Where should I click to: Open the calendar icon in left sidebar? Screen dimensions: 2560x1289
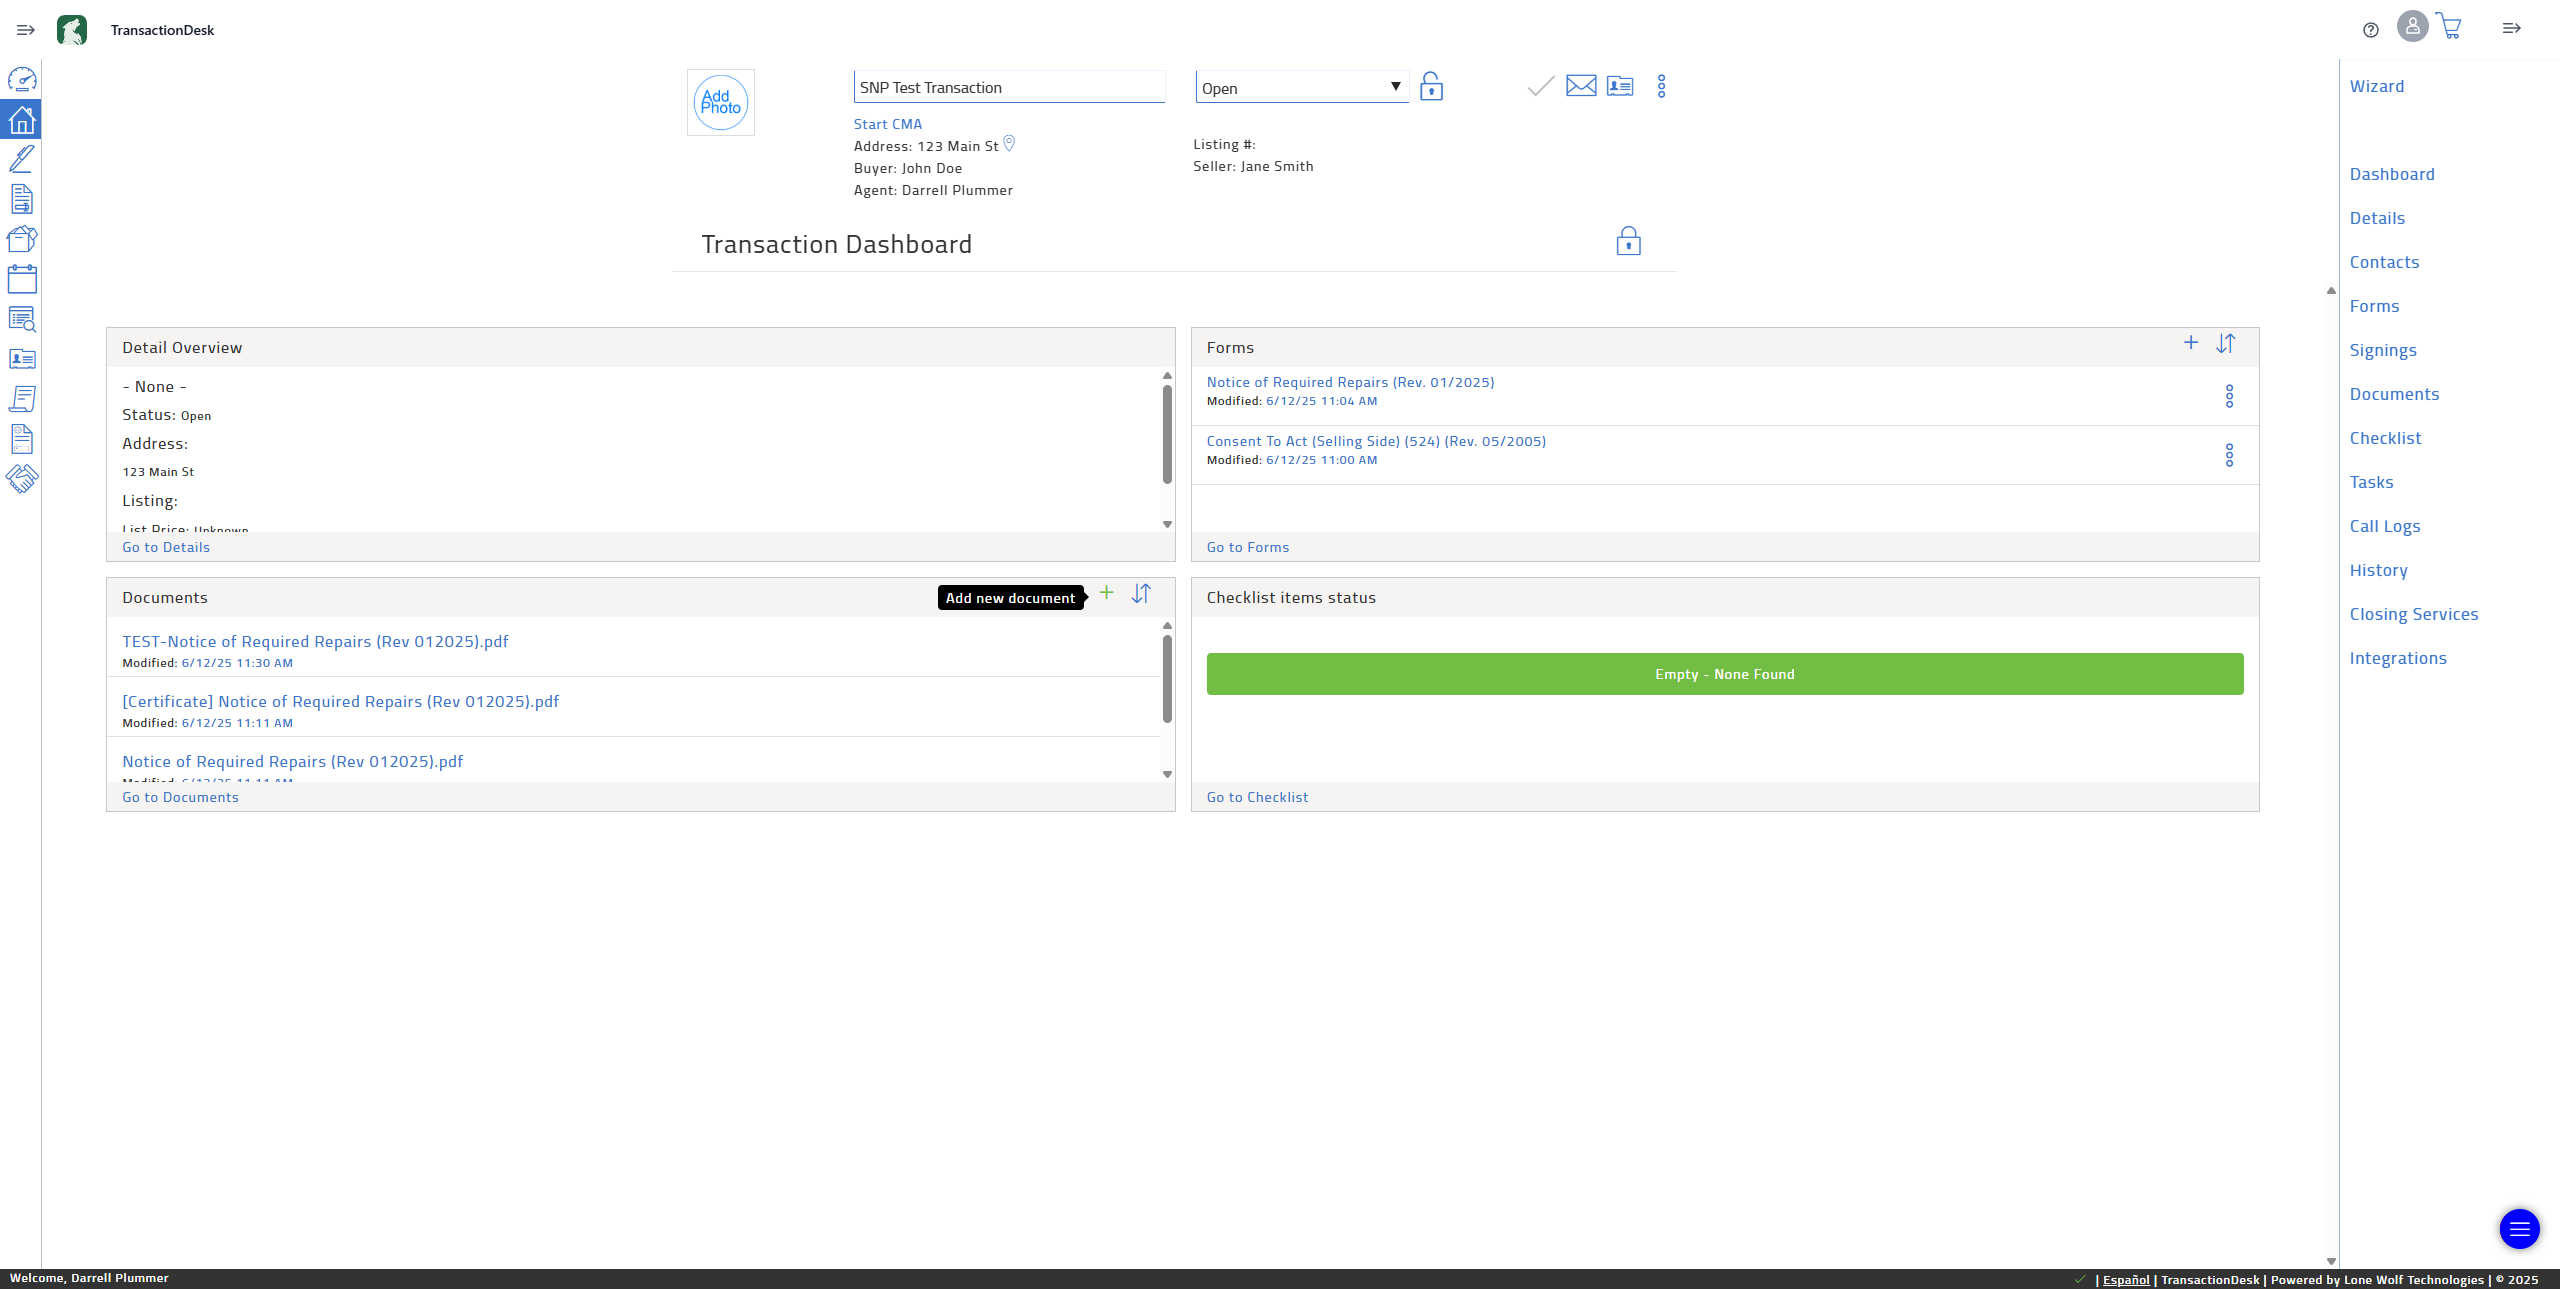[x=22, y=279]
